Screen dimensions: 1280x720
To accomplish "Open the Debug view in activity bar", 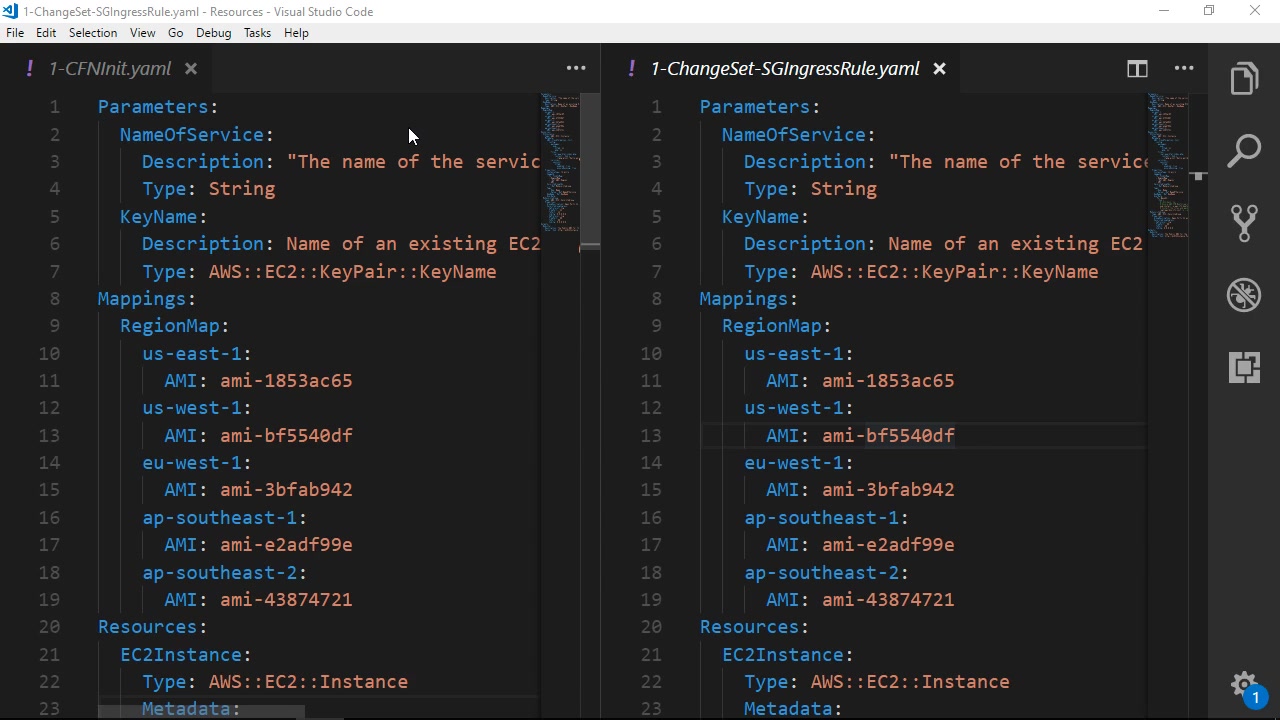I will tap(1244, 295).
